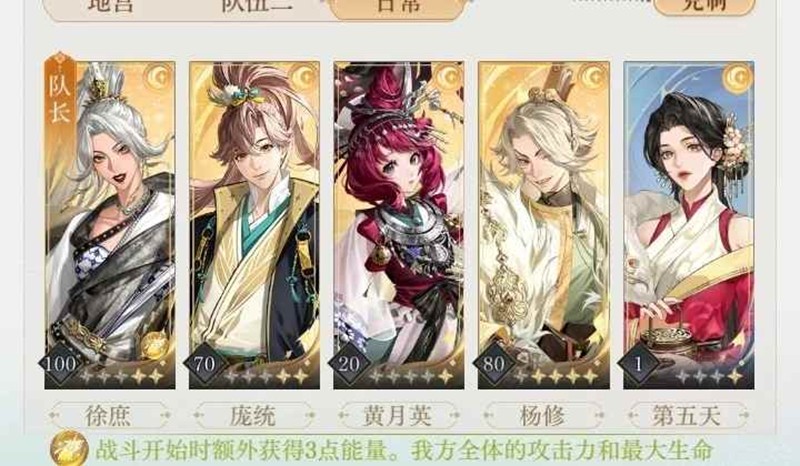
Task: Tap the gold medal on 徐庶's card
Action: pyautogui.click(x=153, y=345)
